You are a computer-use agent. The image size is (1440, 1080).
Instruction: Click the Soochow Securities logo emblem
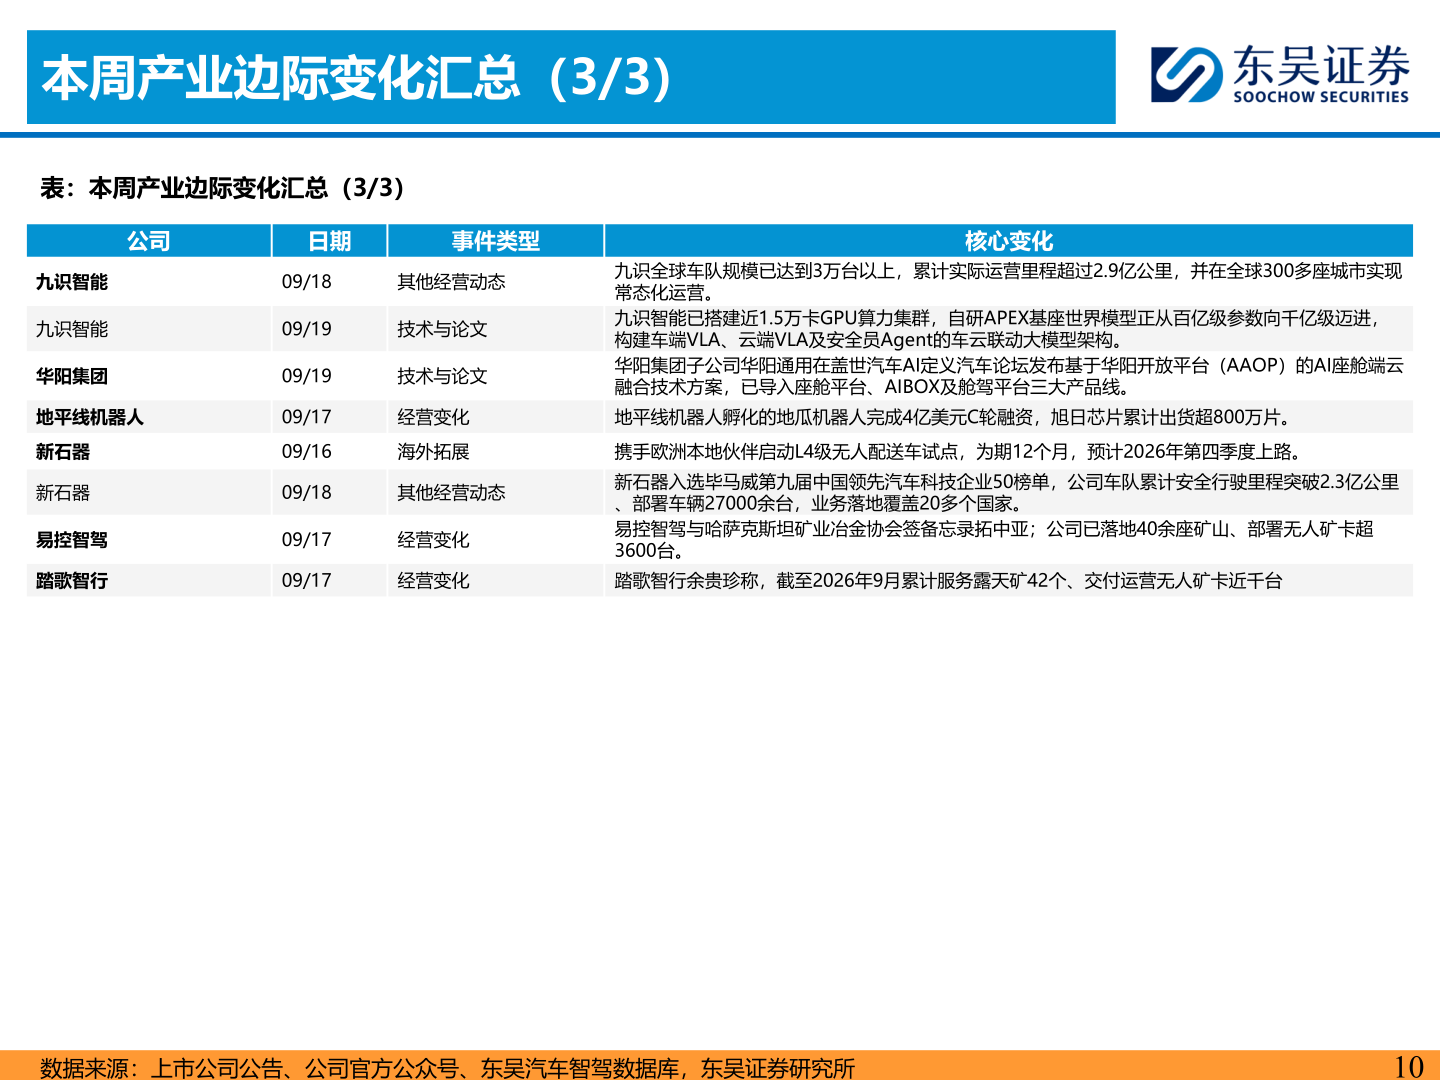click(x=1186, y=75)
